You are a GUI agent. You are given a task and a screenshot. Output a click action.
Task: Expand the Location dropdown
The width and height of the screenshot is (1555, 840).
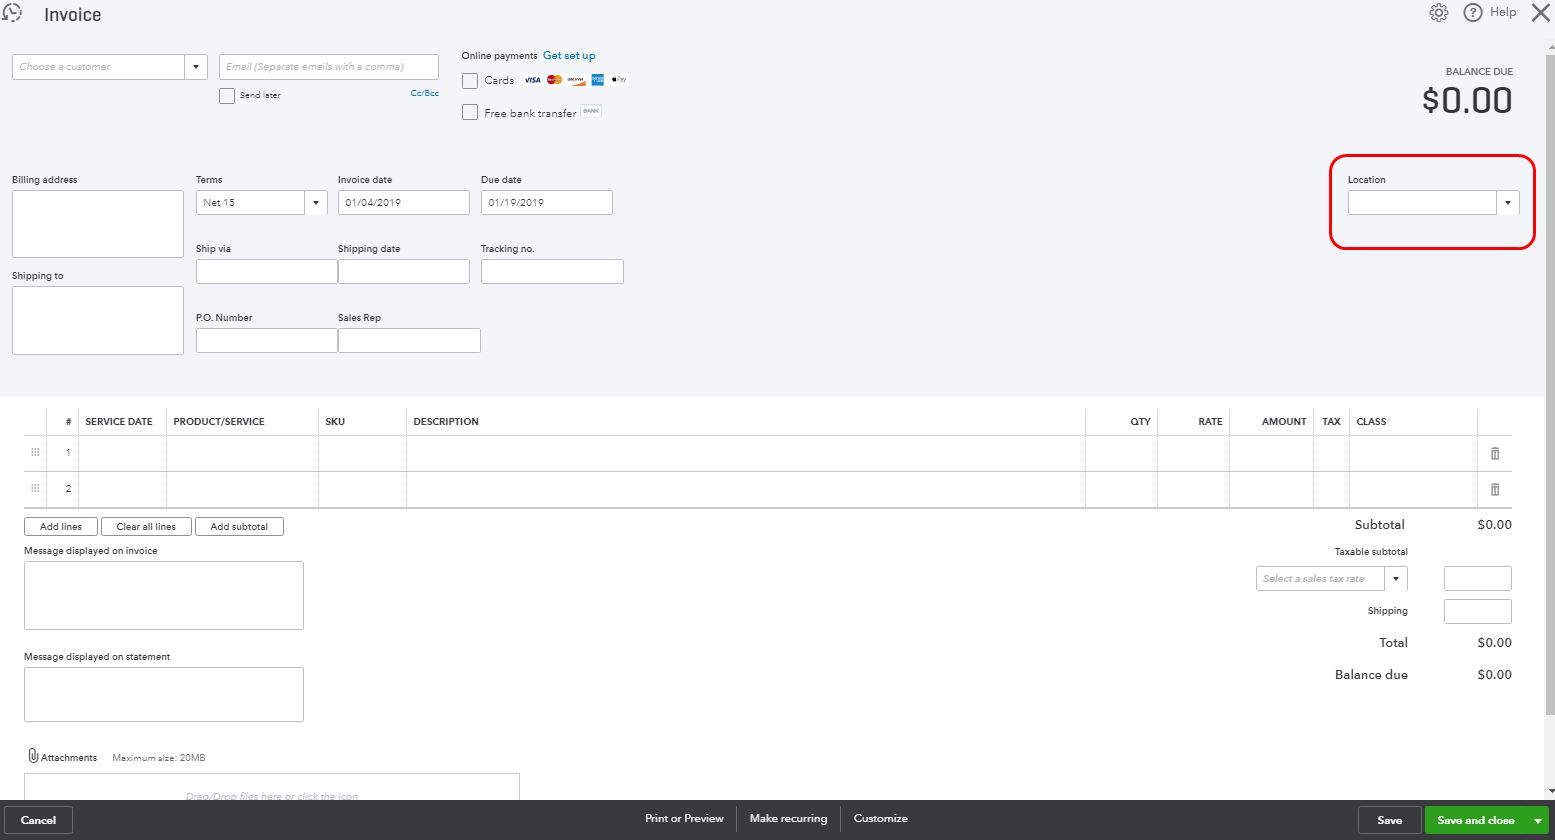click(1508, 203)
